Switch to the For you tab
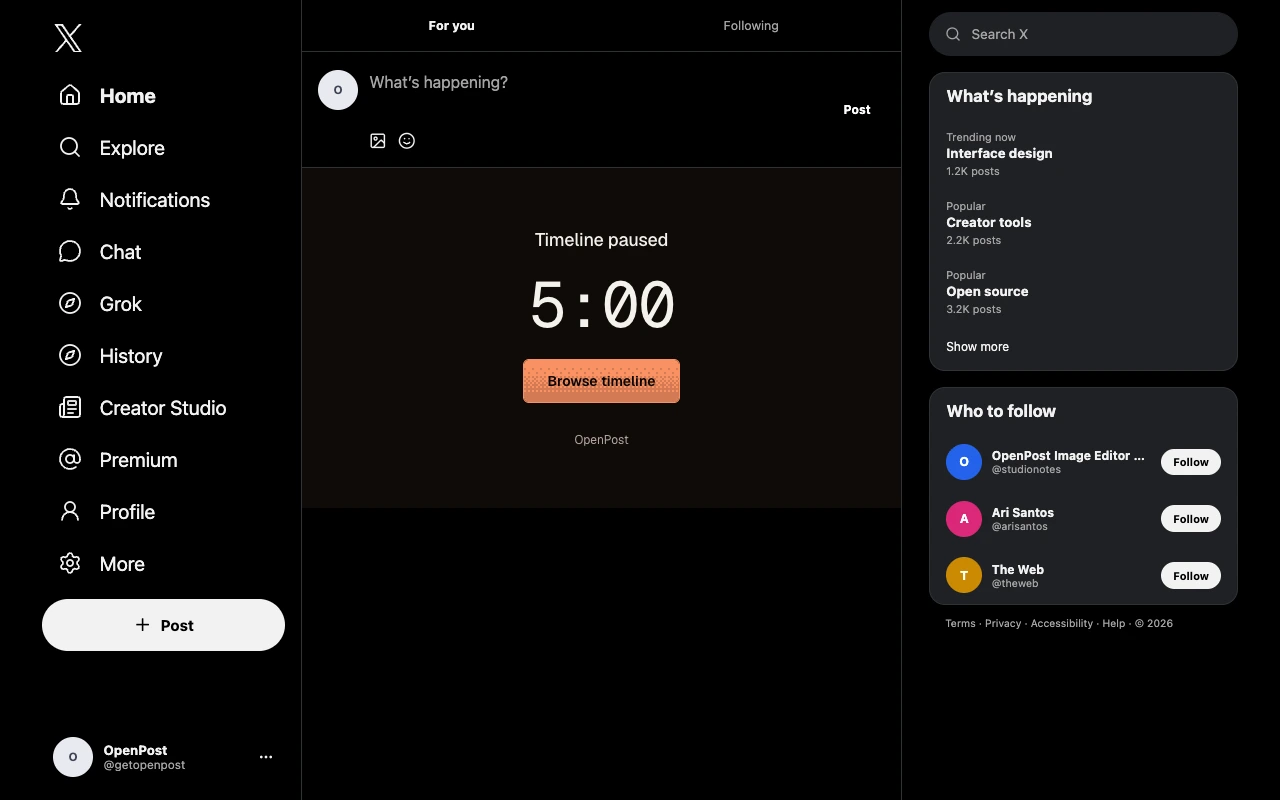The width and height of the screenshot is (1280, 800). pos(451,26)
